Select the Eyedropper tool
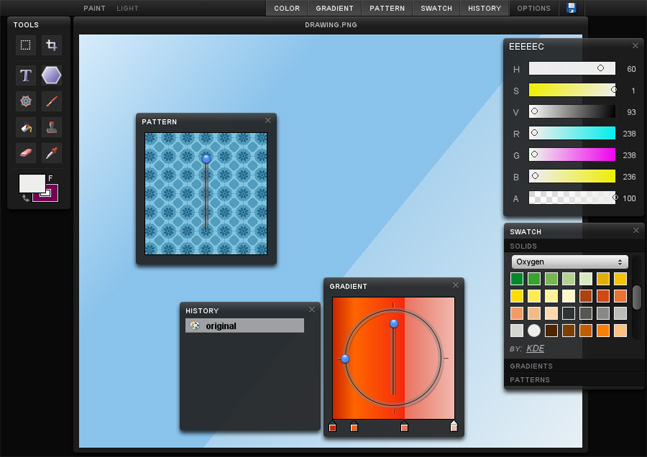Image resolution: width=647 pixels, height=457 pixels. (52, 153)
